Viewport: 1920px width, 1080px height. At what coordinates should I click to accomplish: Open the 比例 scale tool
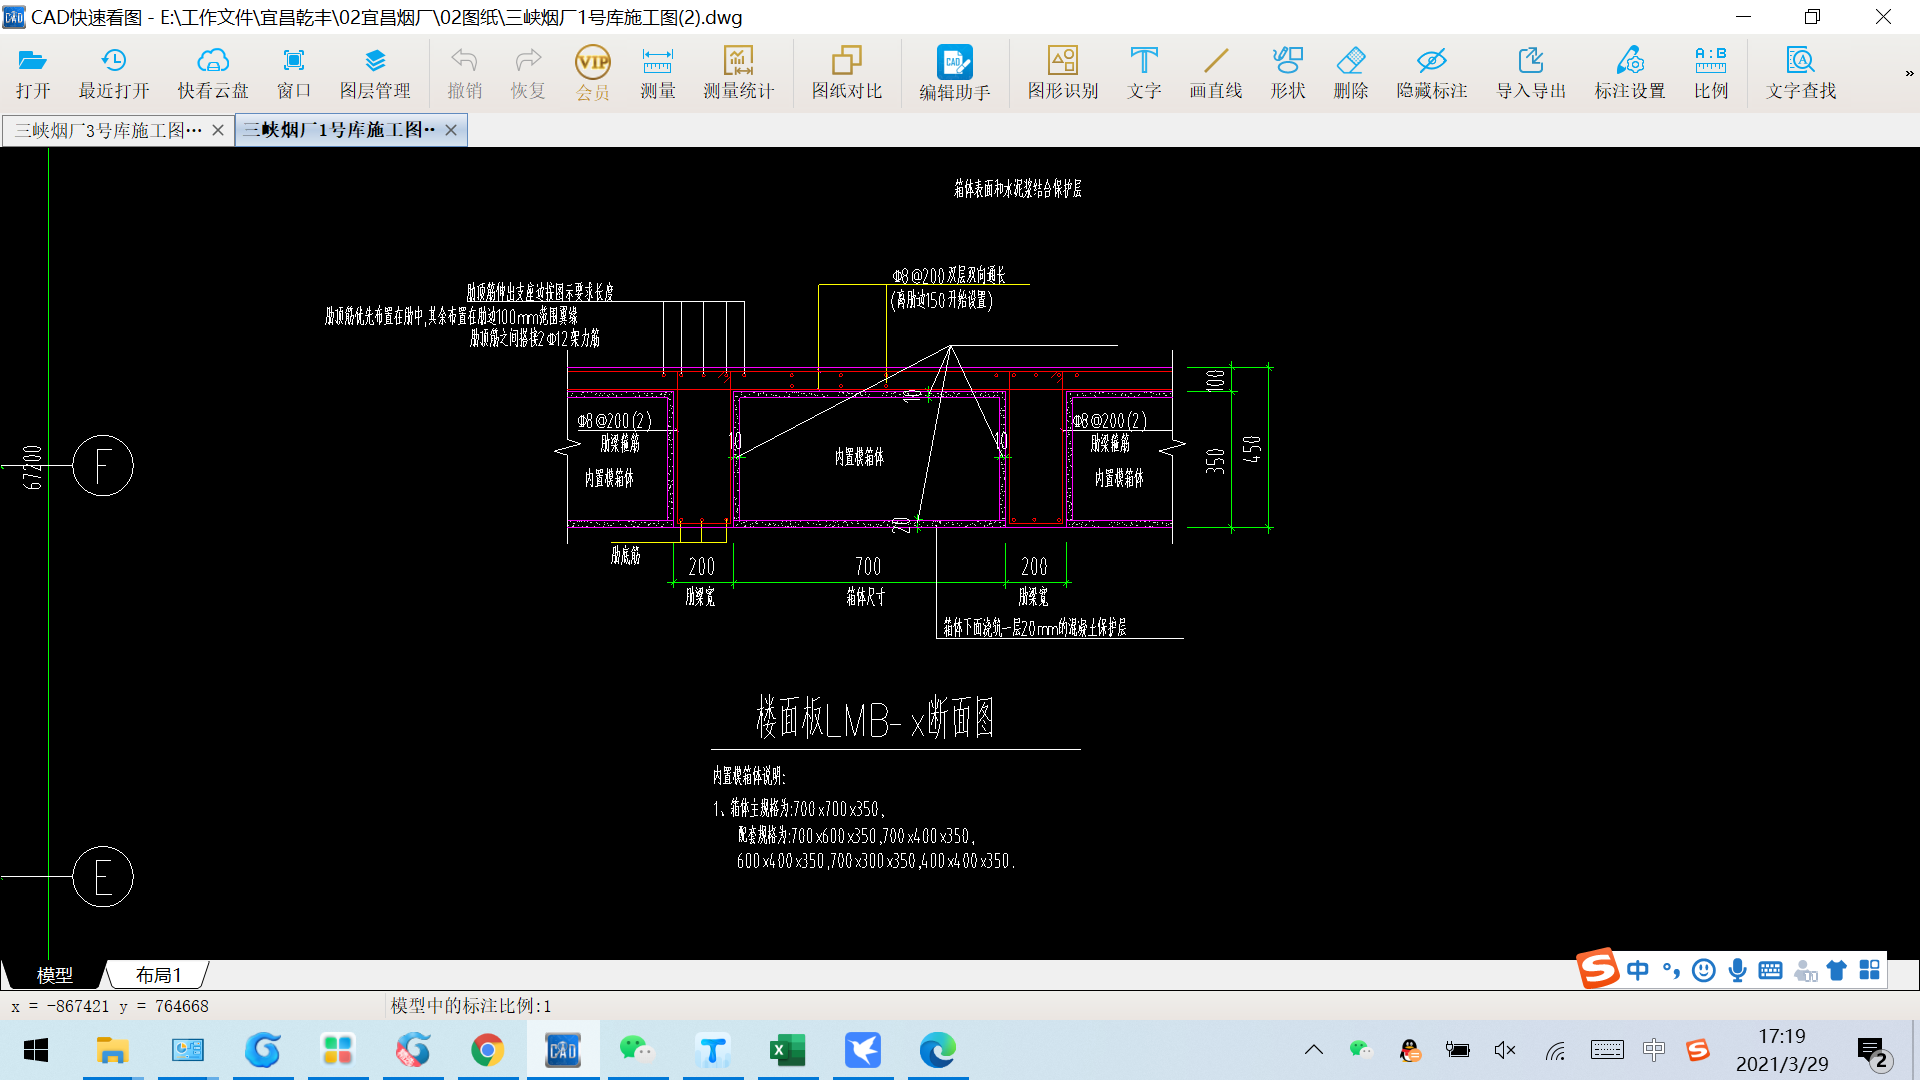tap(1710, 74)
